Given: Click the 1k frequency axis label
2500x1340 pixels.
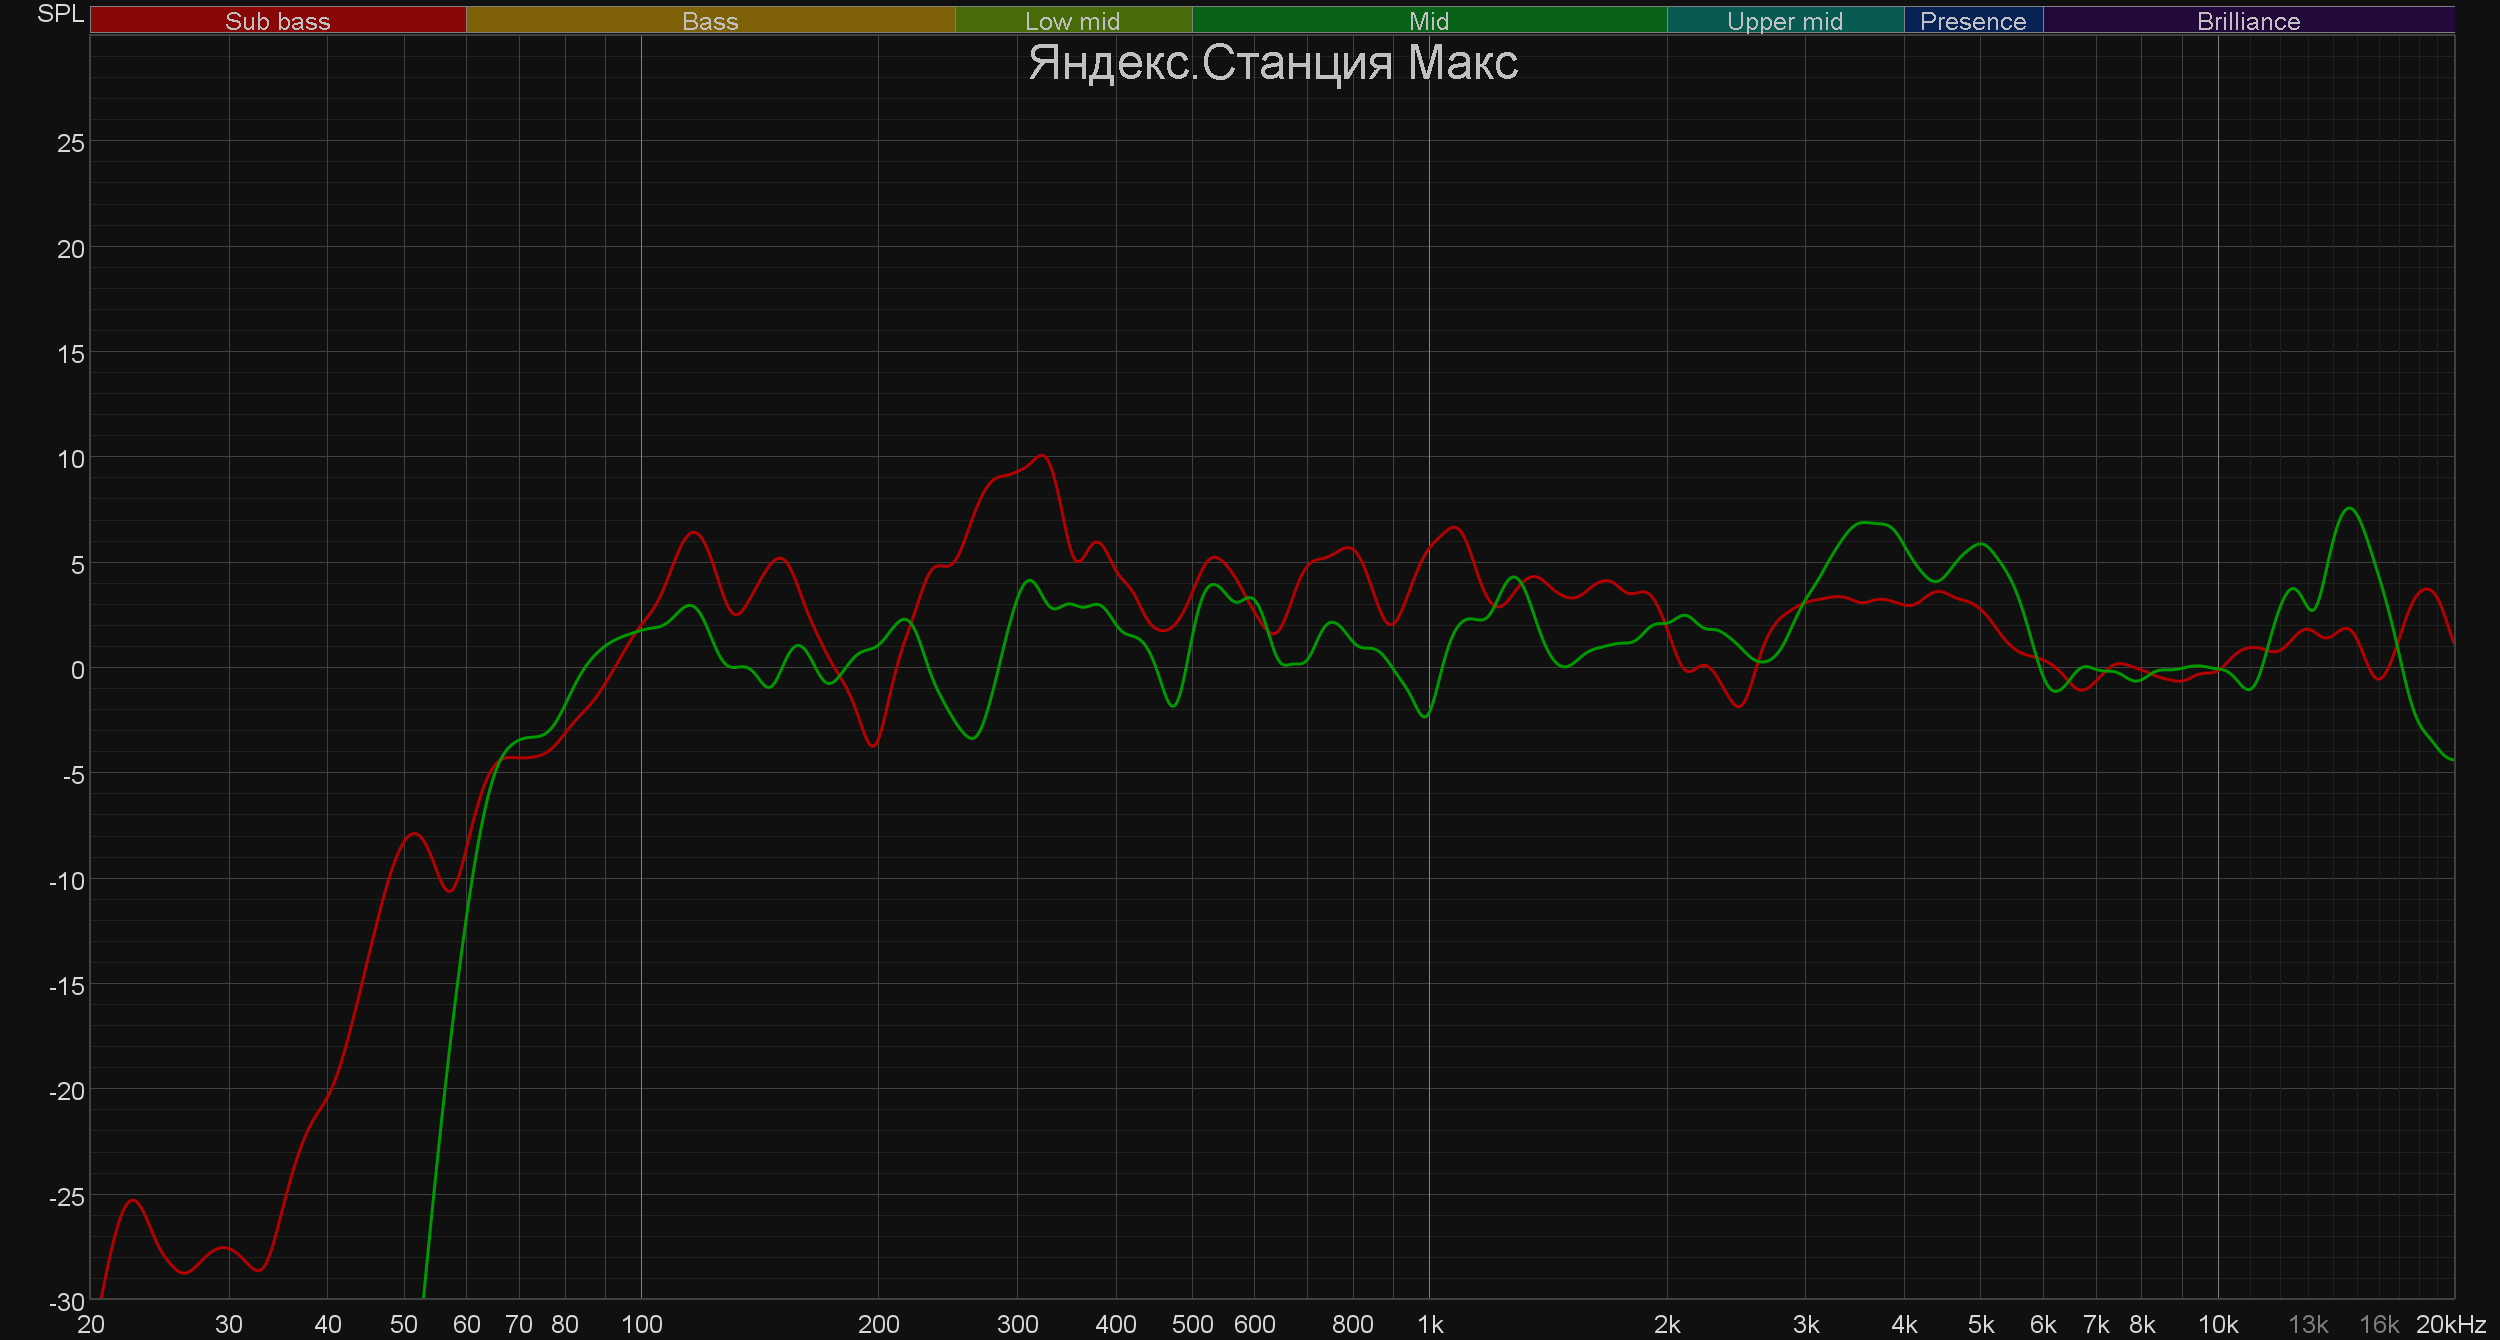Looking at the screenshot, I should pyautogui.click(x=1429, y=1324).
